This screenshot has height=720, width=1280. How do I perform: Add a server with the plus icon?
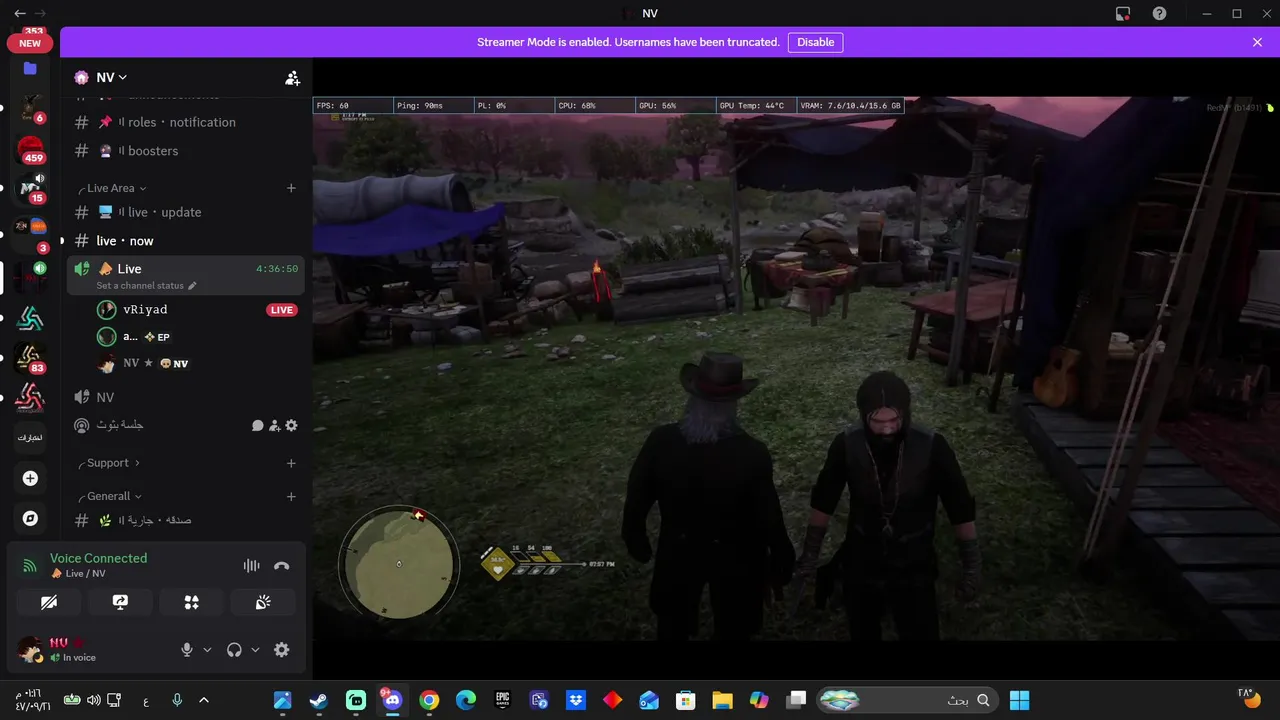(30, 478)
